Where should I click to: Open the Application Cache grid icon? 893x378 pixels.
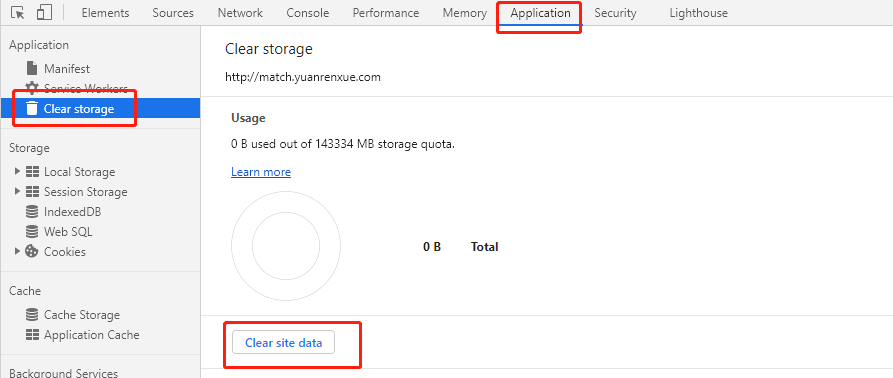pos(32,335)
